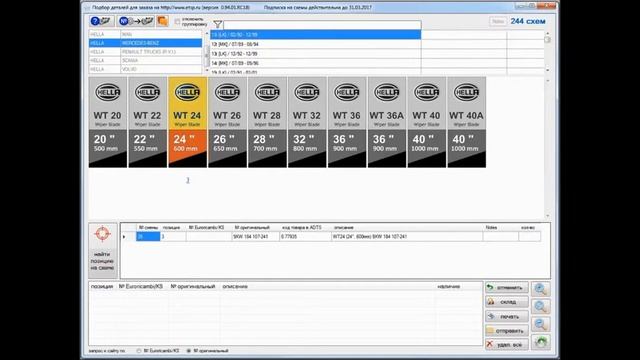Click the middle magnifier zoom icon

[x=540, y=307]
